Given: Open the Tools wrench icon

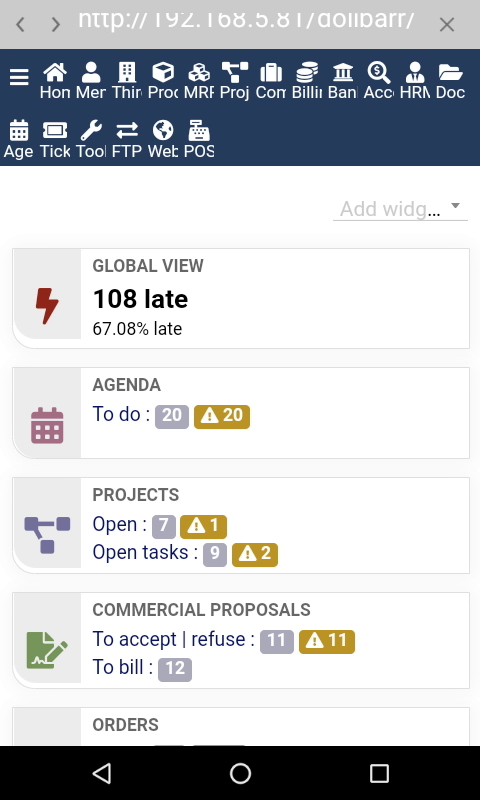Looking at the screenshot, I should click(x=91, y=131).
